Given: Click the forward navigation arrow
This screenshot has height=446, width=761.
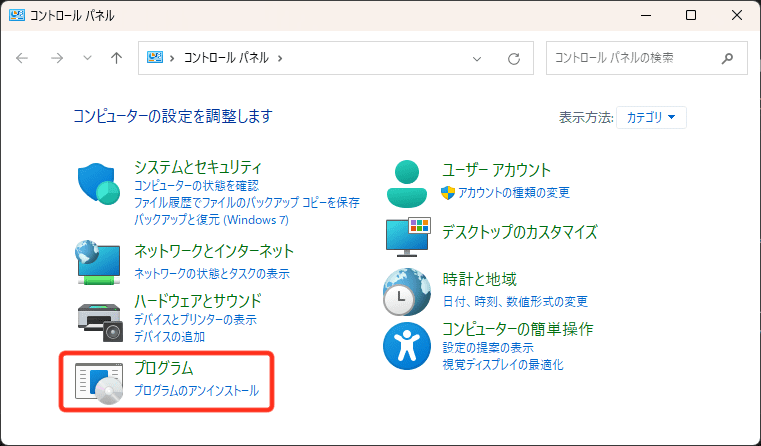Looking at the screenshot, I should pyautogui.click(x=57, y=58).
